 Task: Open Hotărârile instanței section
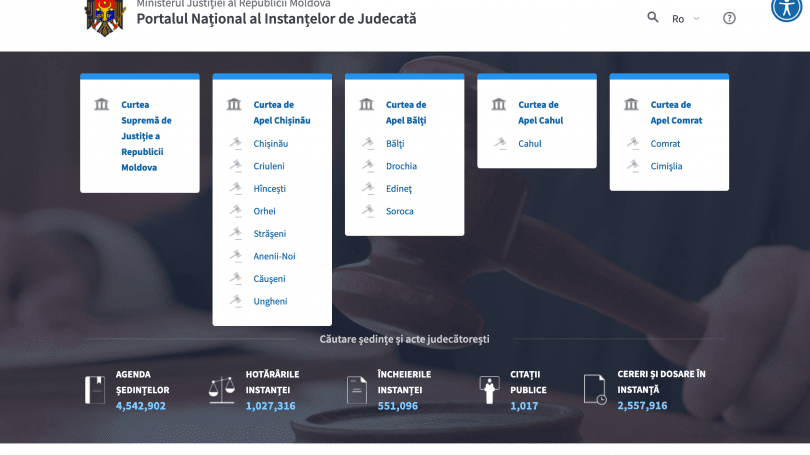272,382
